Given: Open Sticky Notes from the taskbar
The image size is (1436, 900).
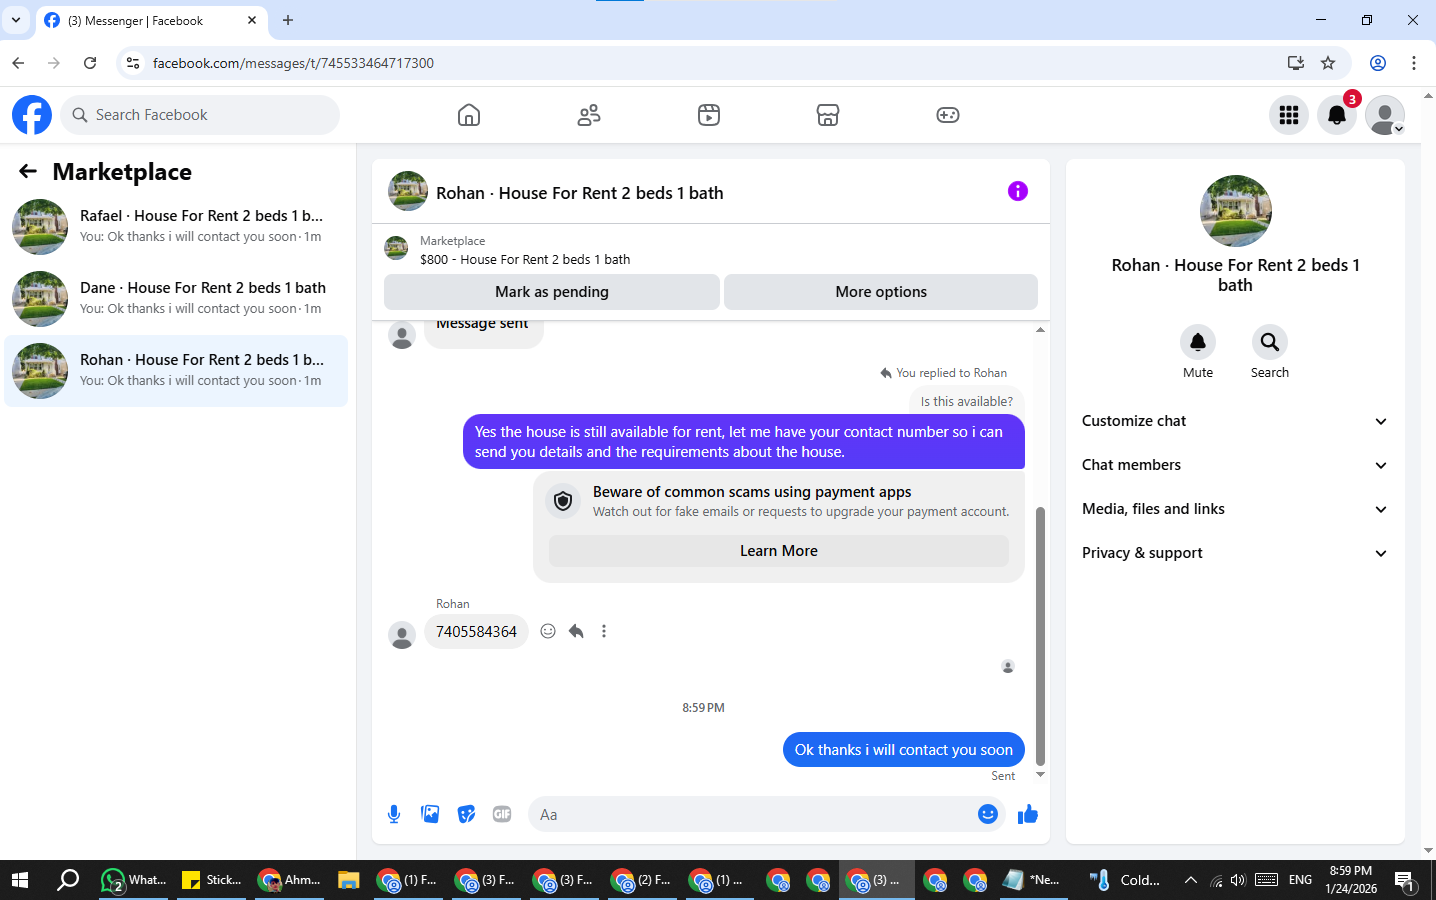Looking at the screenshot, I should [212, 880].
